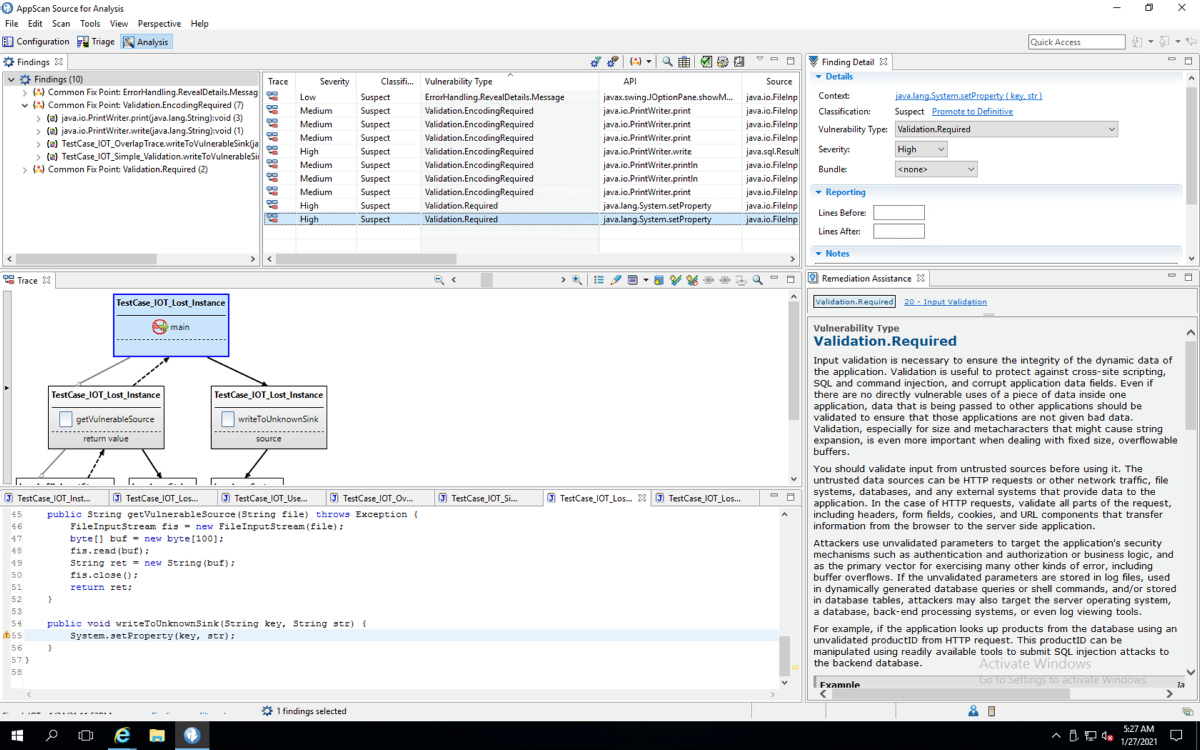Select the pencil annotation icon in the Trace toolbar
The height and width of the screenshot is (750, 1200).
(616, 280)
